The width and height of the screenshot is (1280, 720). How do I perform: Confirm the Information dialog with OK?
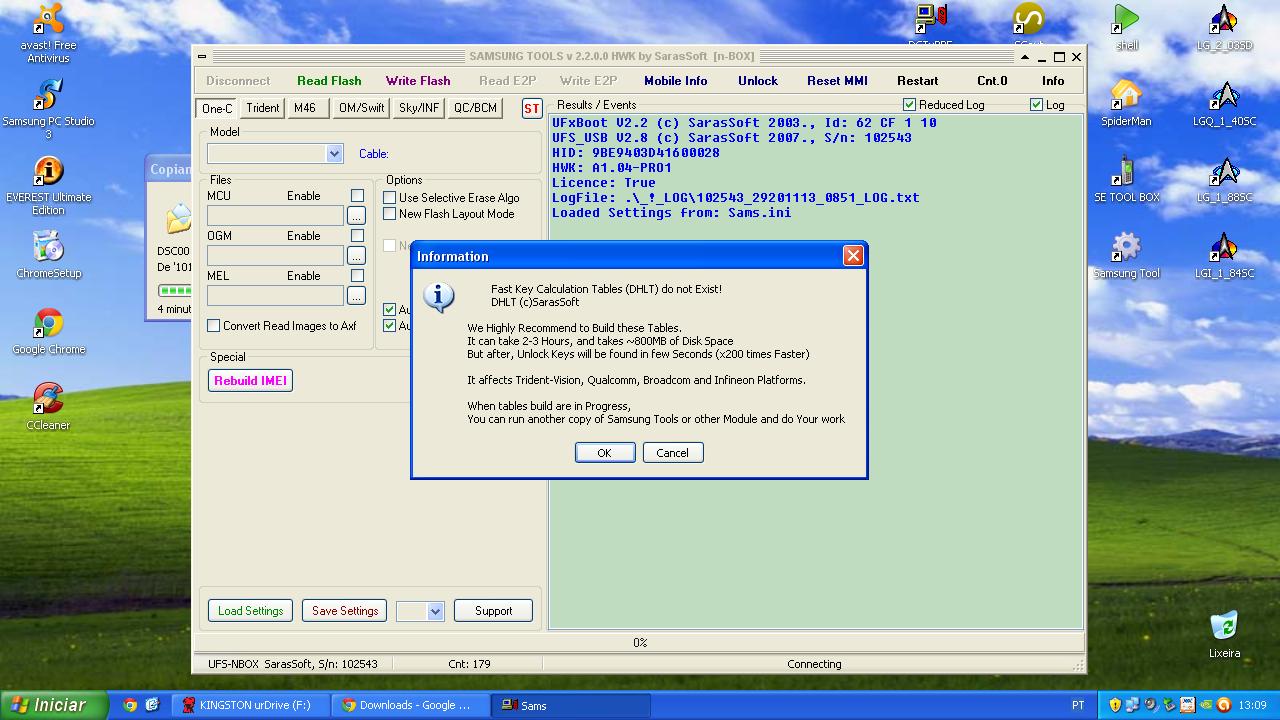pos(604,453)
